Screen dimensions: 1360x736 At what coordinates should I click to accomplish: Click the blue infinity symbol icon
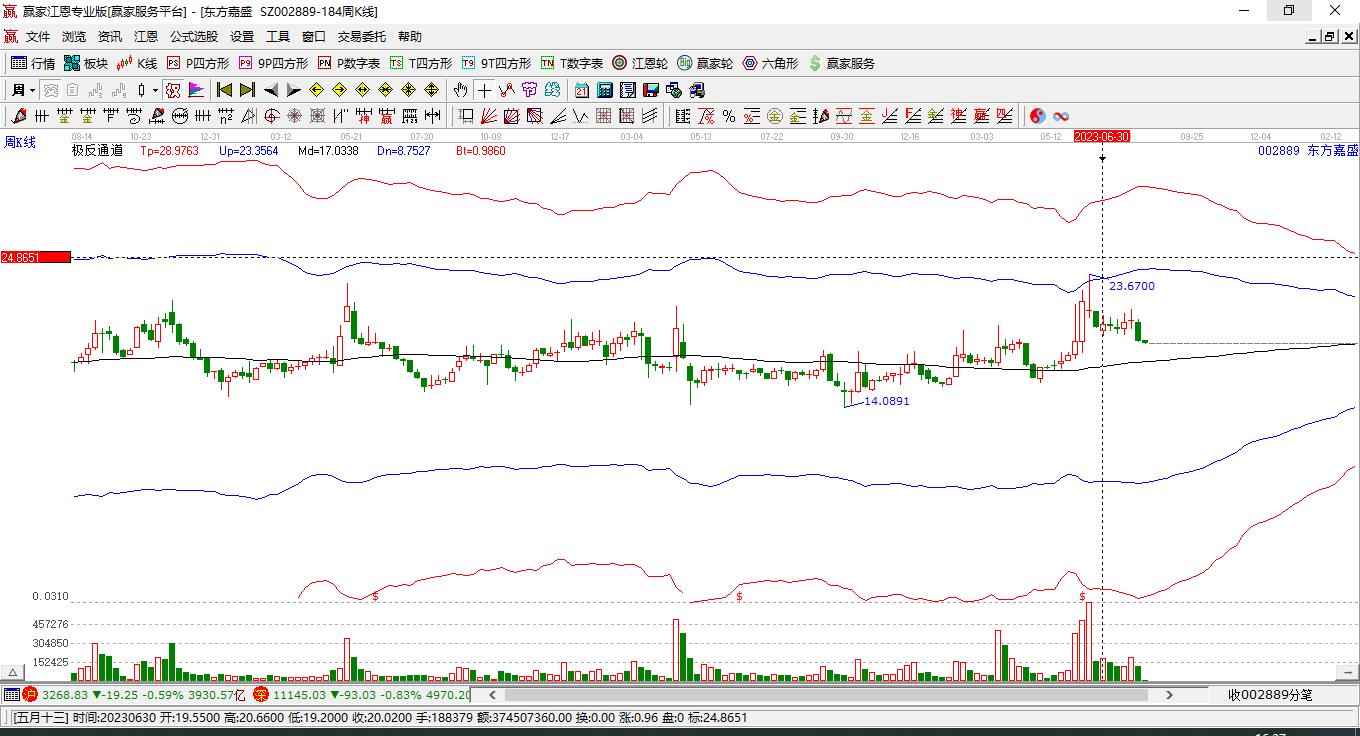coord(1061,116)
